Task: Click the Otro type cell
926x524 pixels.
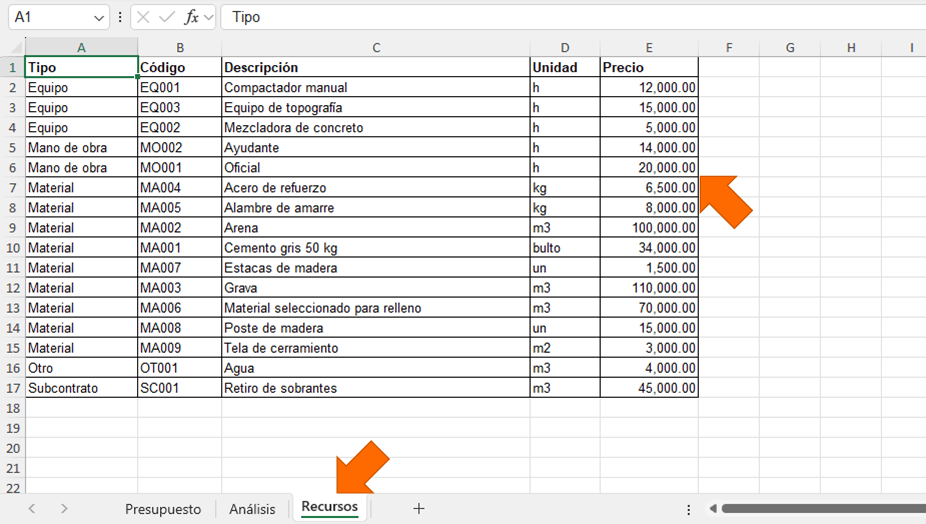Action: click(81, 368)
